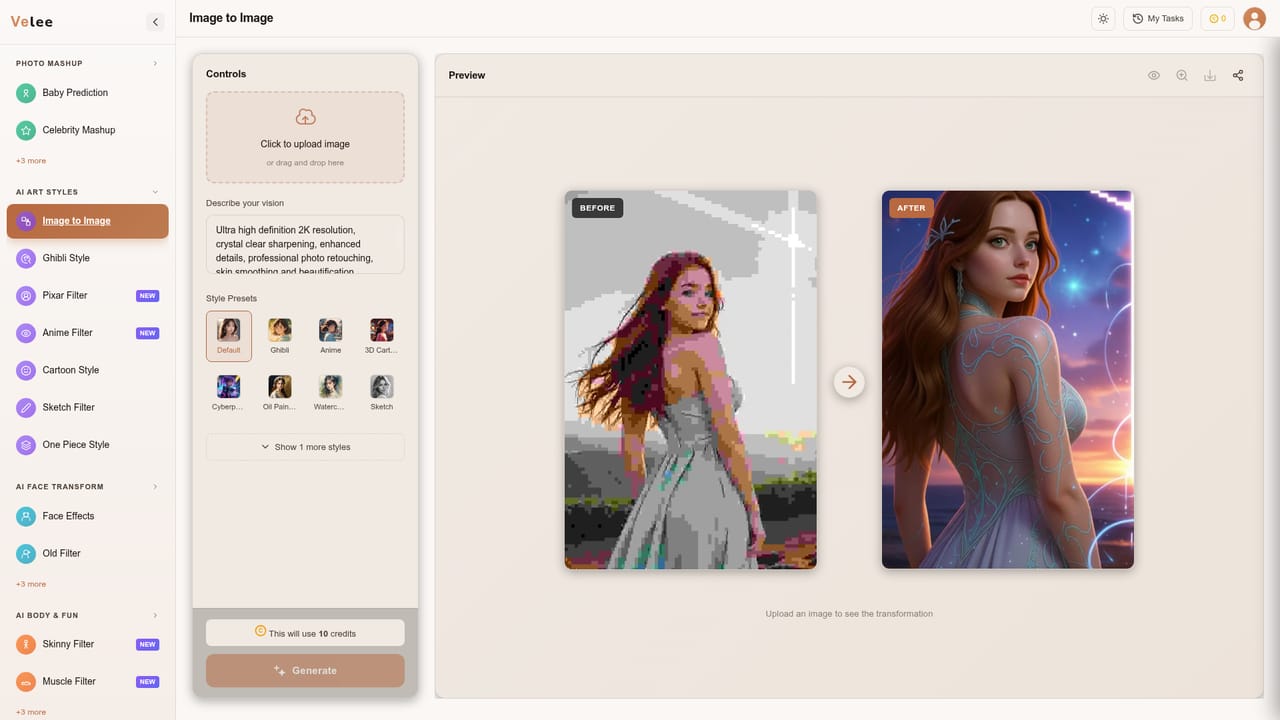Select the 3D Cartoon style preset
The height and width of the screenshot is (720, 1280).
tap(382, 336)
